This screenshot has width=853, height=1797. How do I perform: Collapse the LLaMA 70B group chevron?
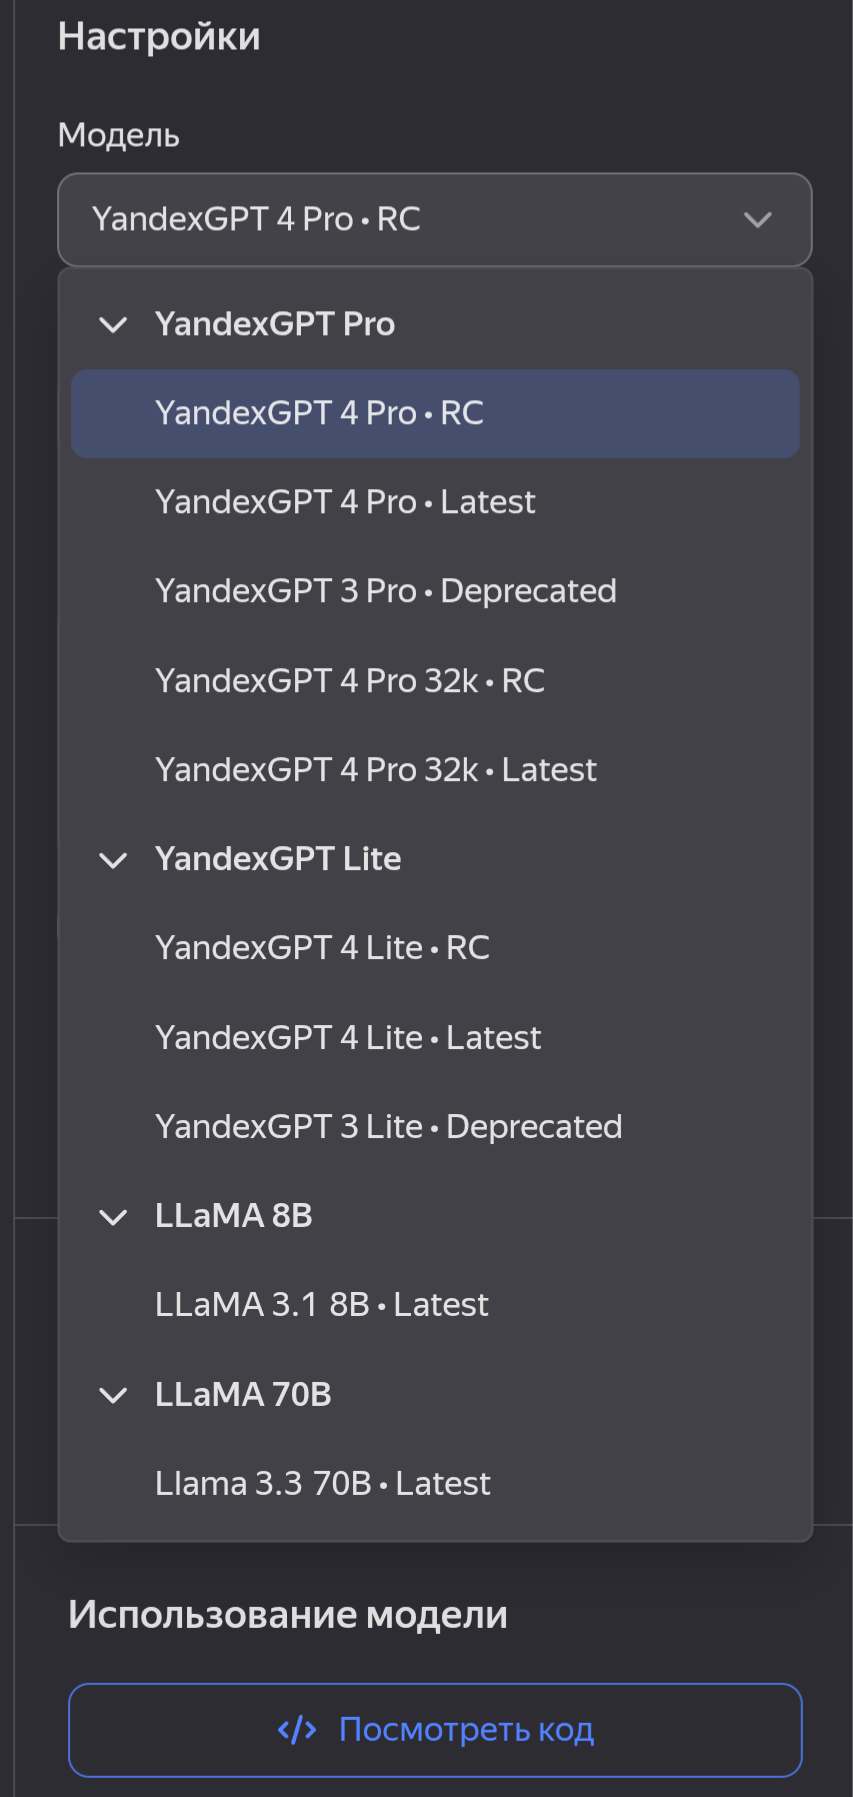pyautogui.click(x=114, y=1395)
